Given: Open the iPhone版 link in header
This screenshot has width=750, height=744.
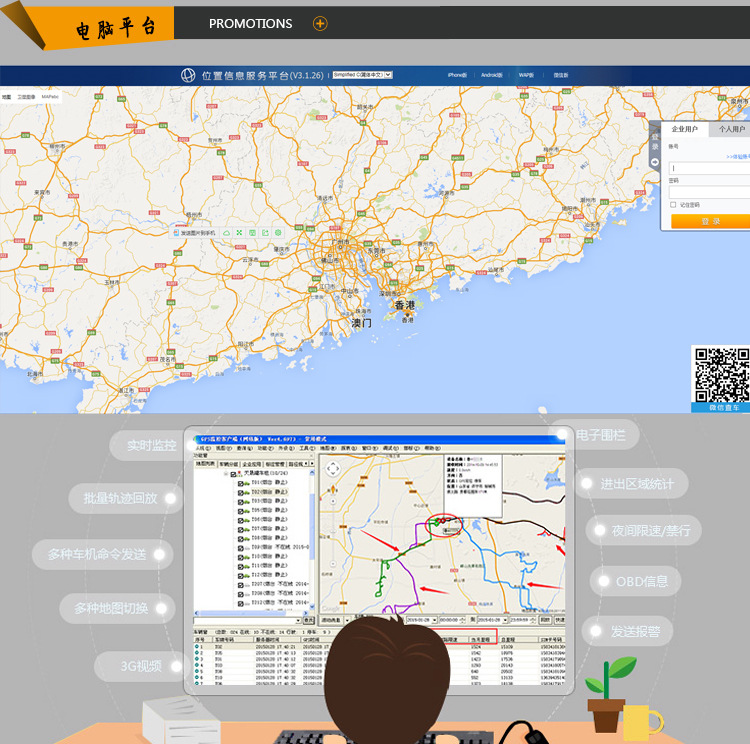Looking at the screenshot, I should [457, 75].
